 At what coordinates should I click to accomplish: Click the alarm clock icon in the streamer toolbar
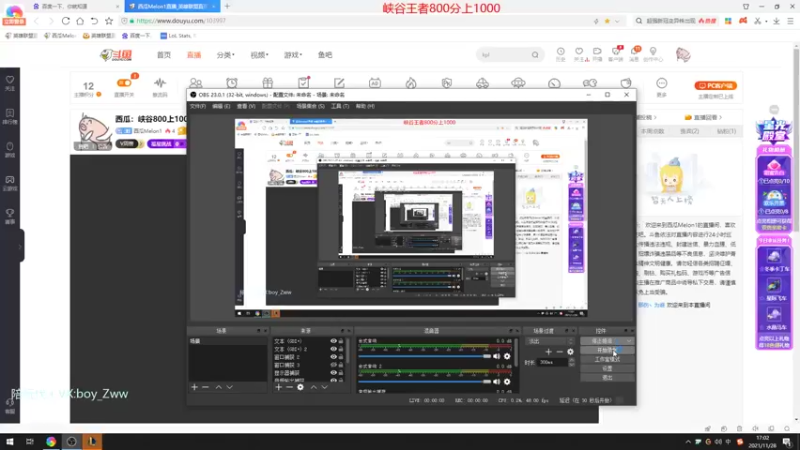pos(232,83)
